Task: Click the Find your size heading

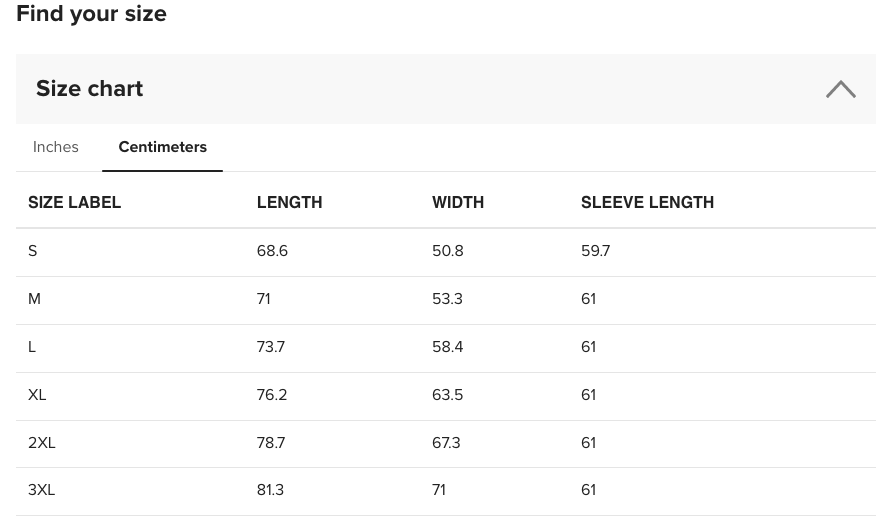Action: click(x=91, y=14)
